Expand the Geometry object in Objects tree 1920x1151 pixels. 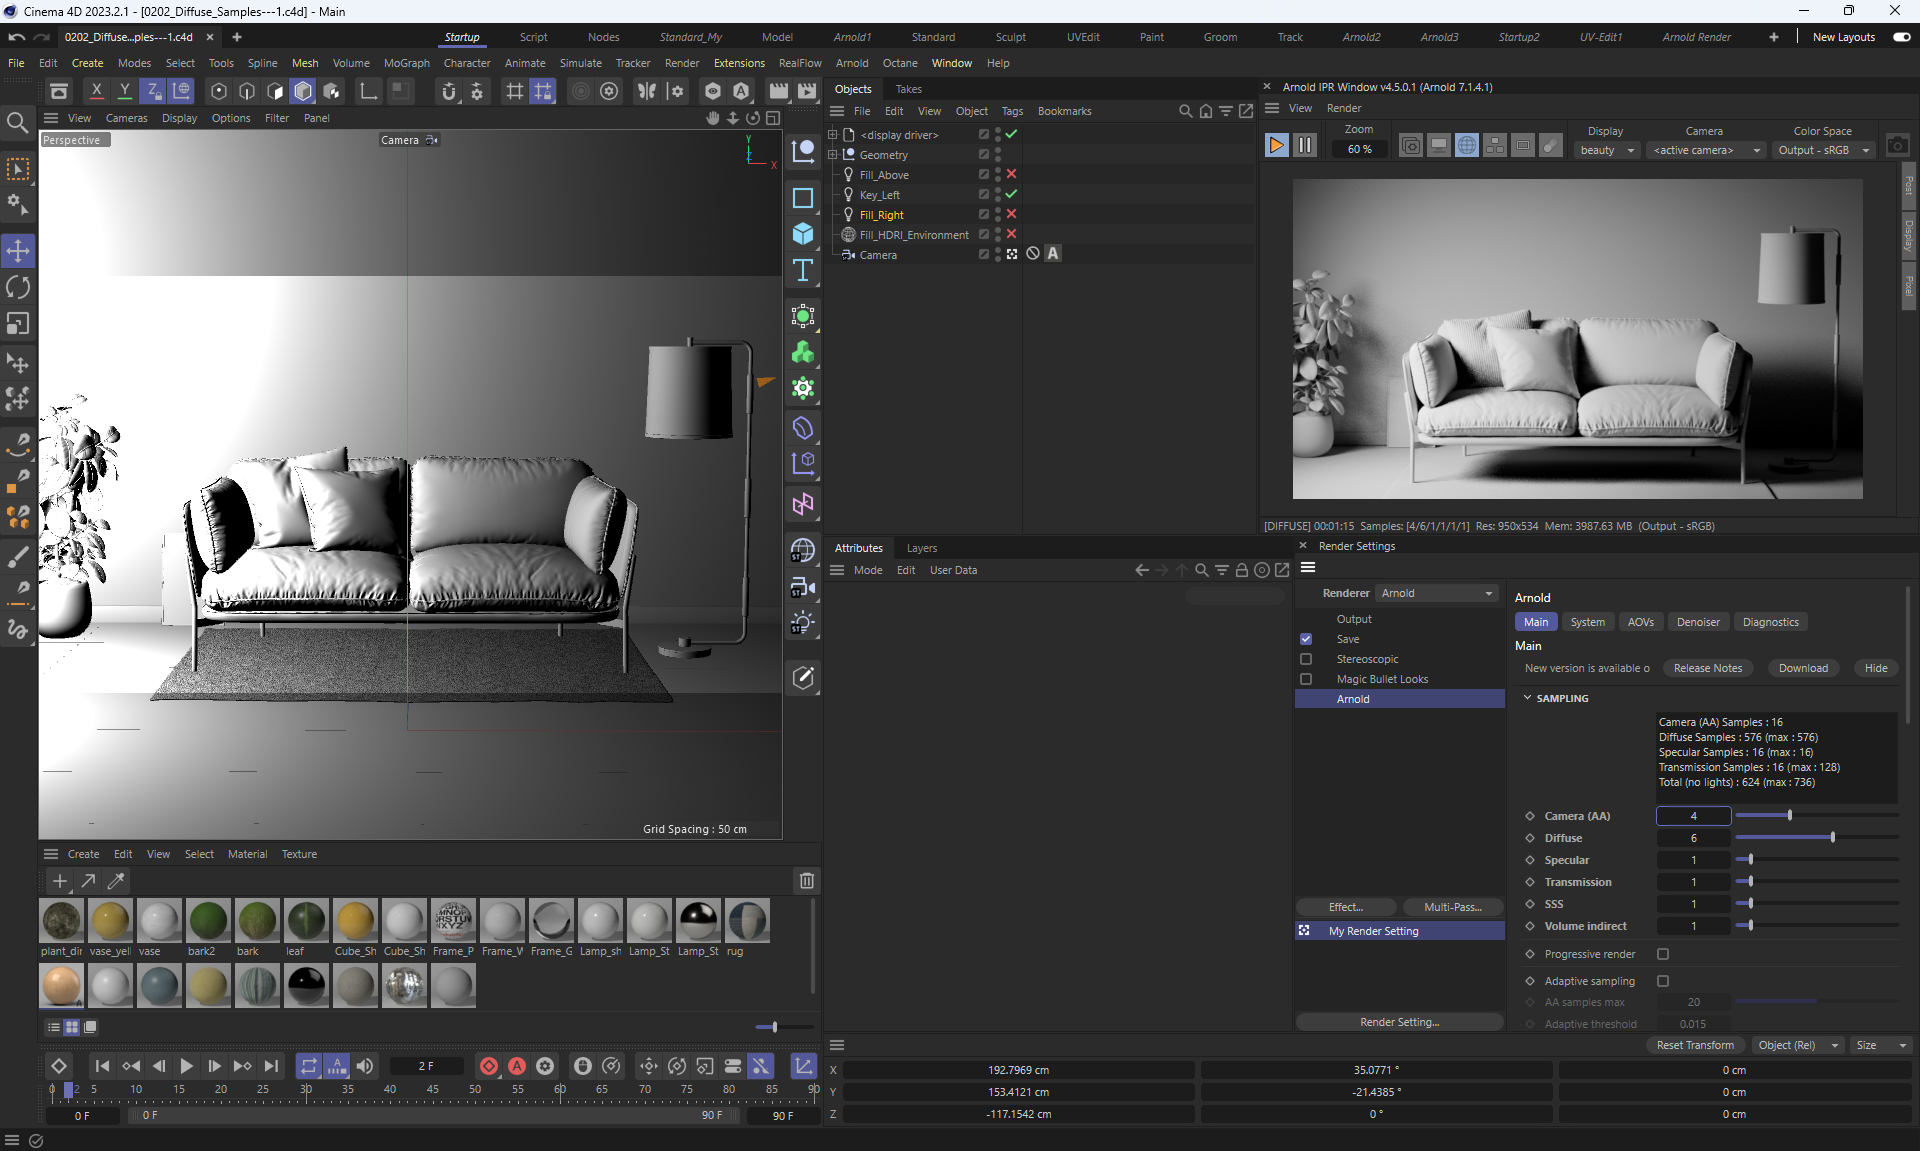coord(832,155)
